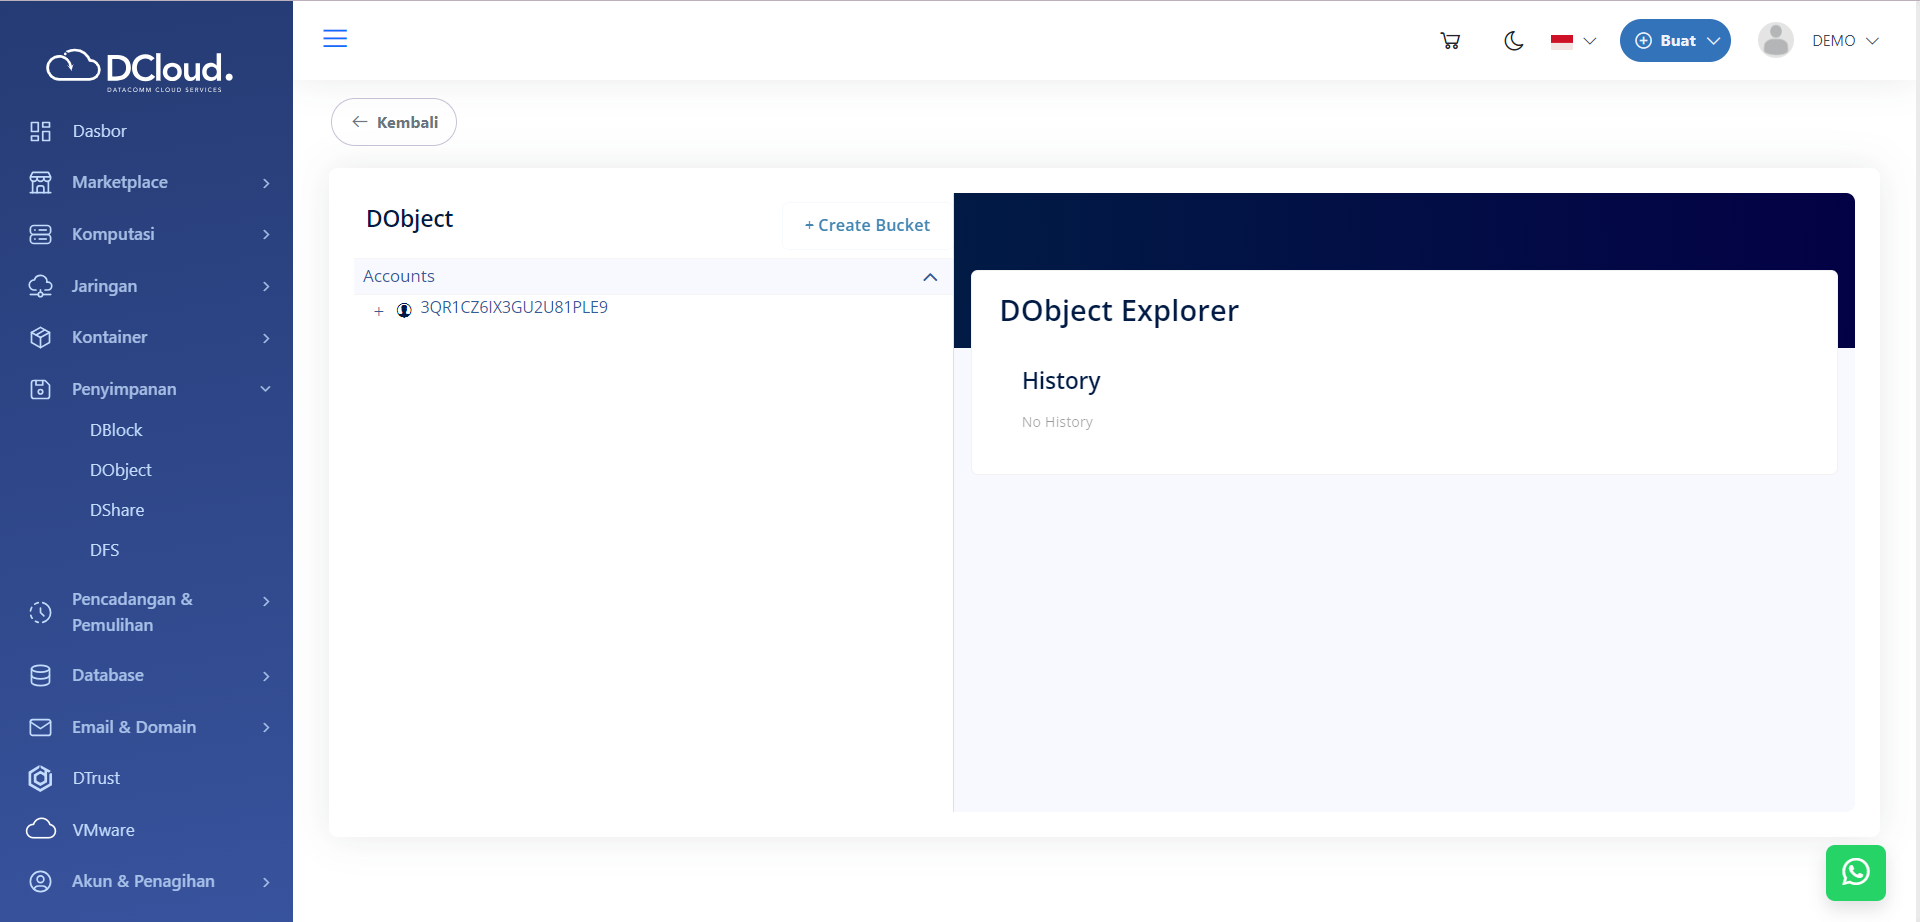
Task: Open DTrust from the sidebar
Action: coord(96,778)
